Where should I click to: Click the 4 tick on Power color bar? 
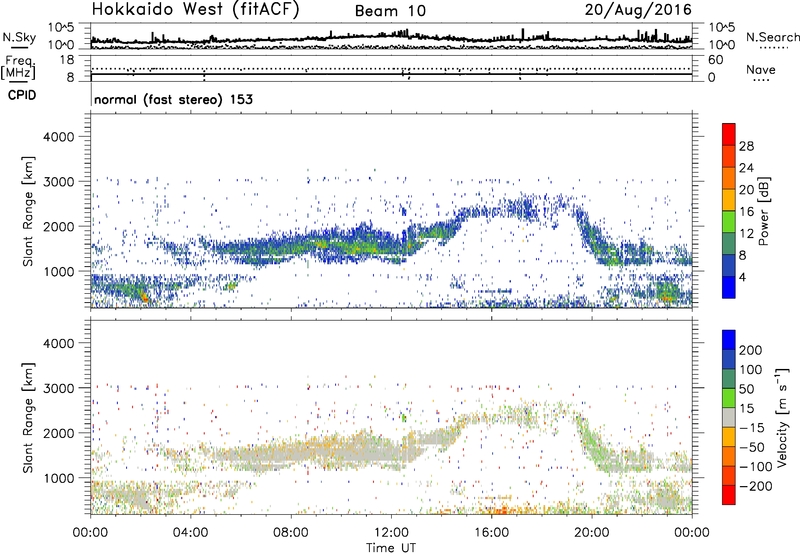[743, 278]
